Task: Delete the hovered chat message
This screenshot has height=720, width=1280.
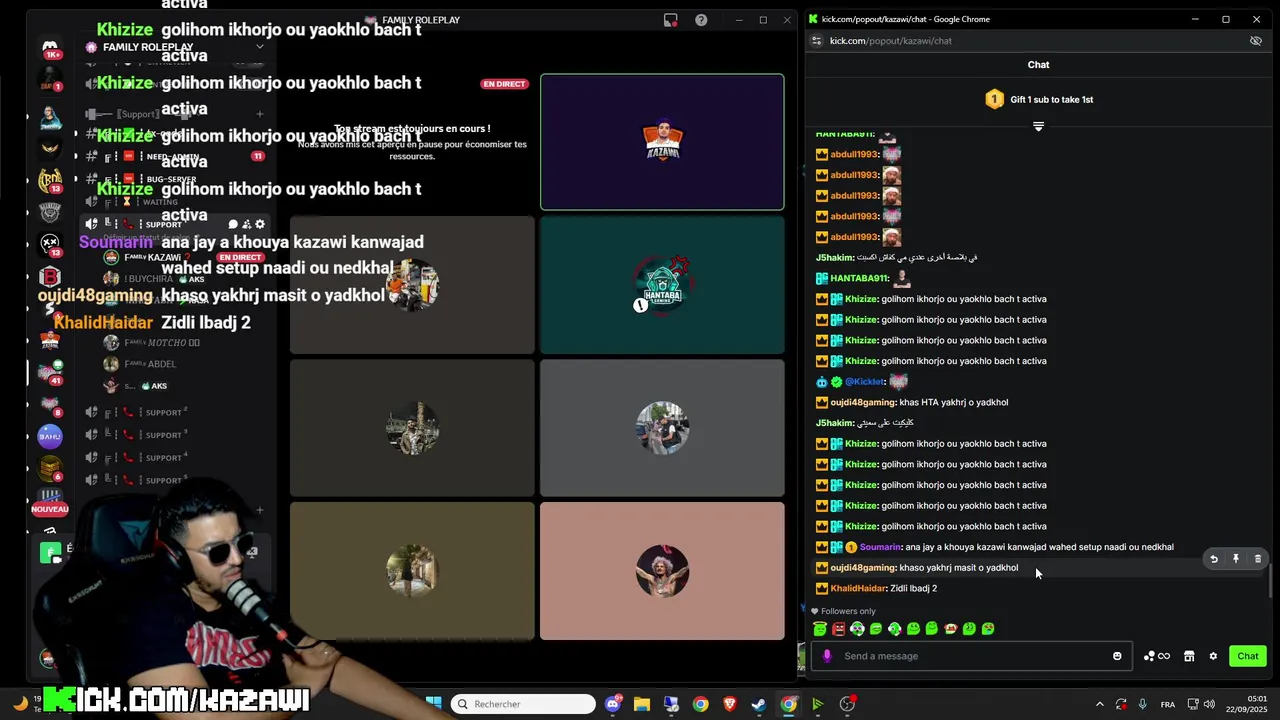Action: [x=1258, y=559]
